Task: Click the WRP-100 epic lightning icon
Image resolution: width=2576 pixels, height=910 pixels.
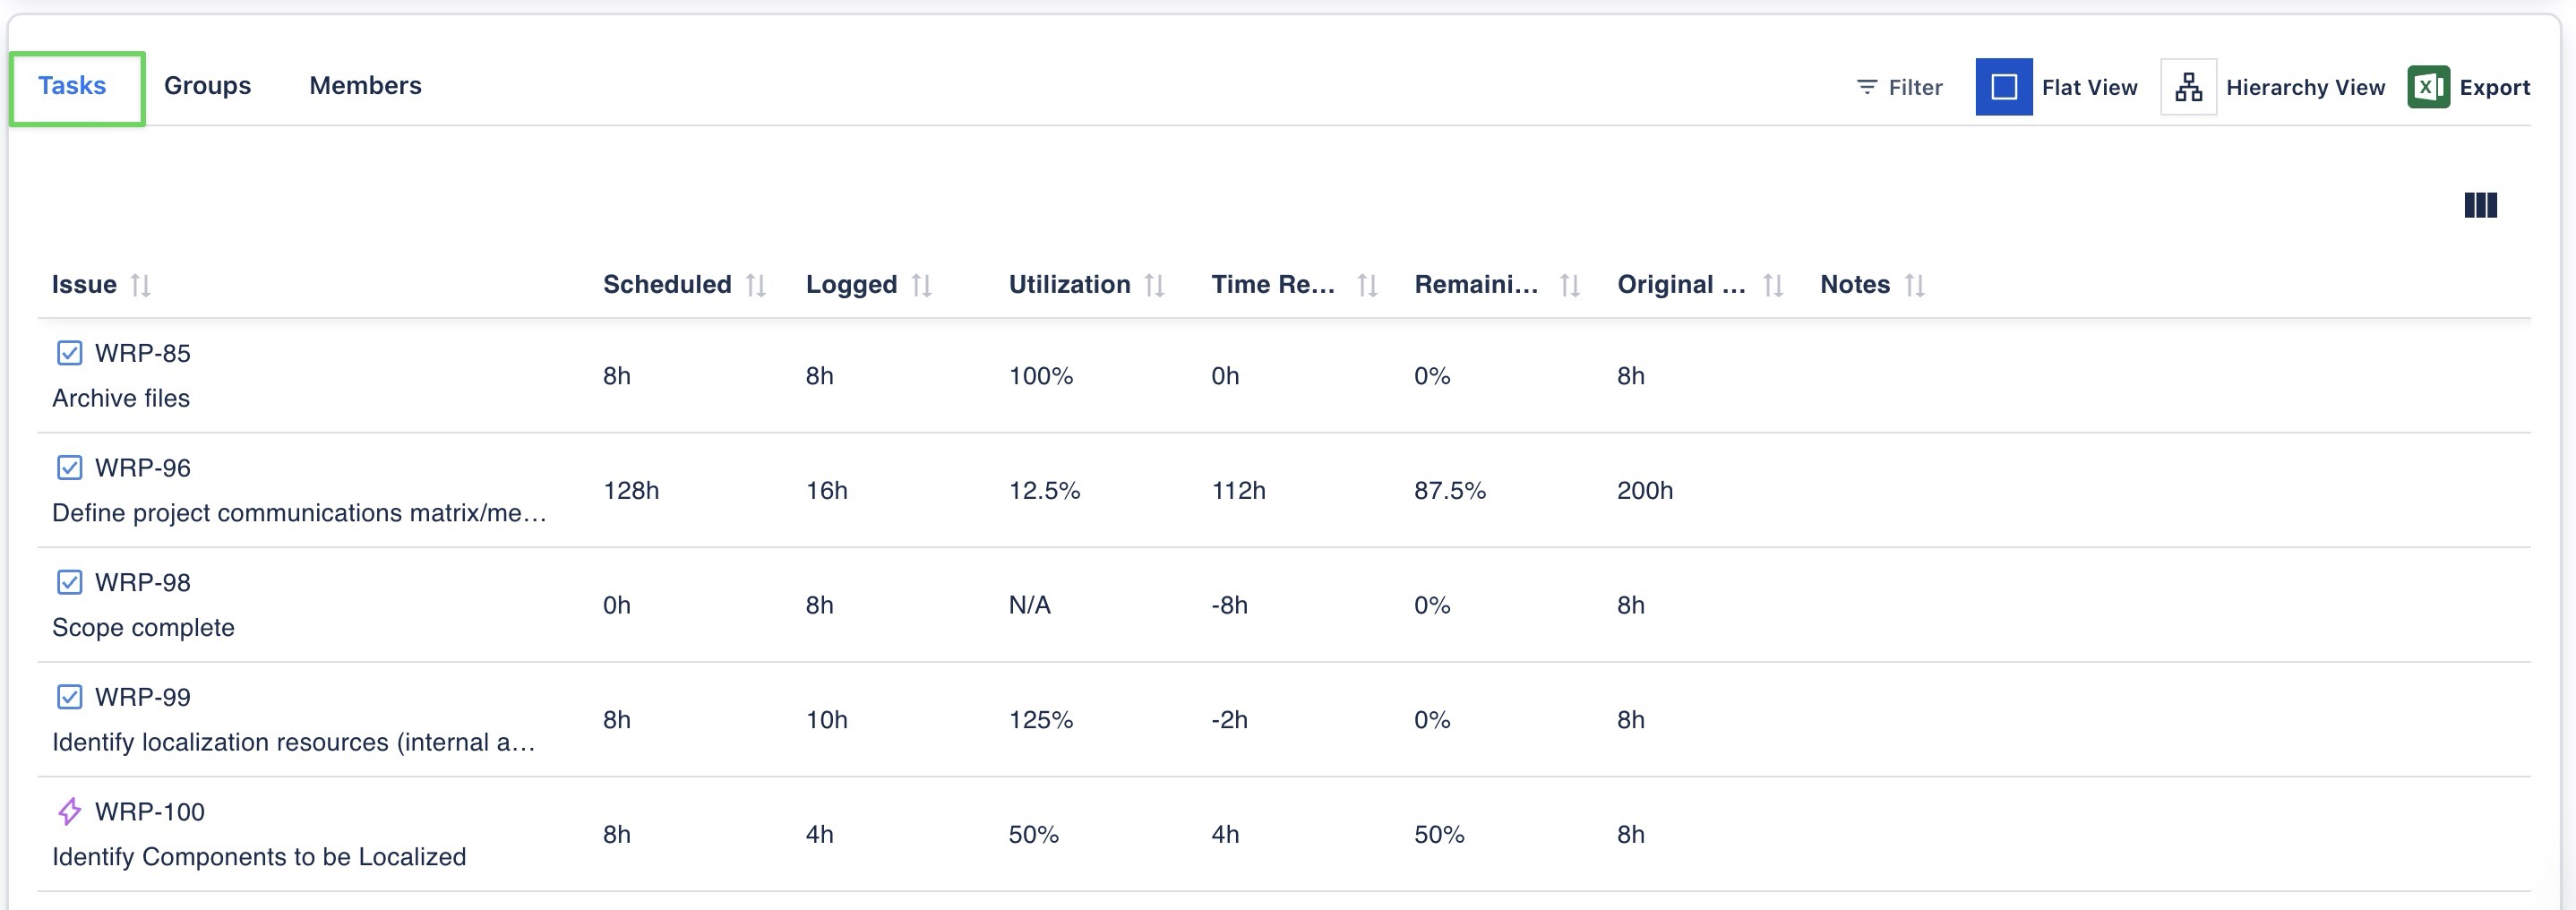Action: pyautogui.click(x=69, y=811)
